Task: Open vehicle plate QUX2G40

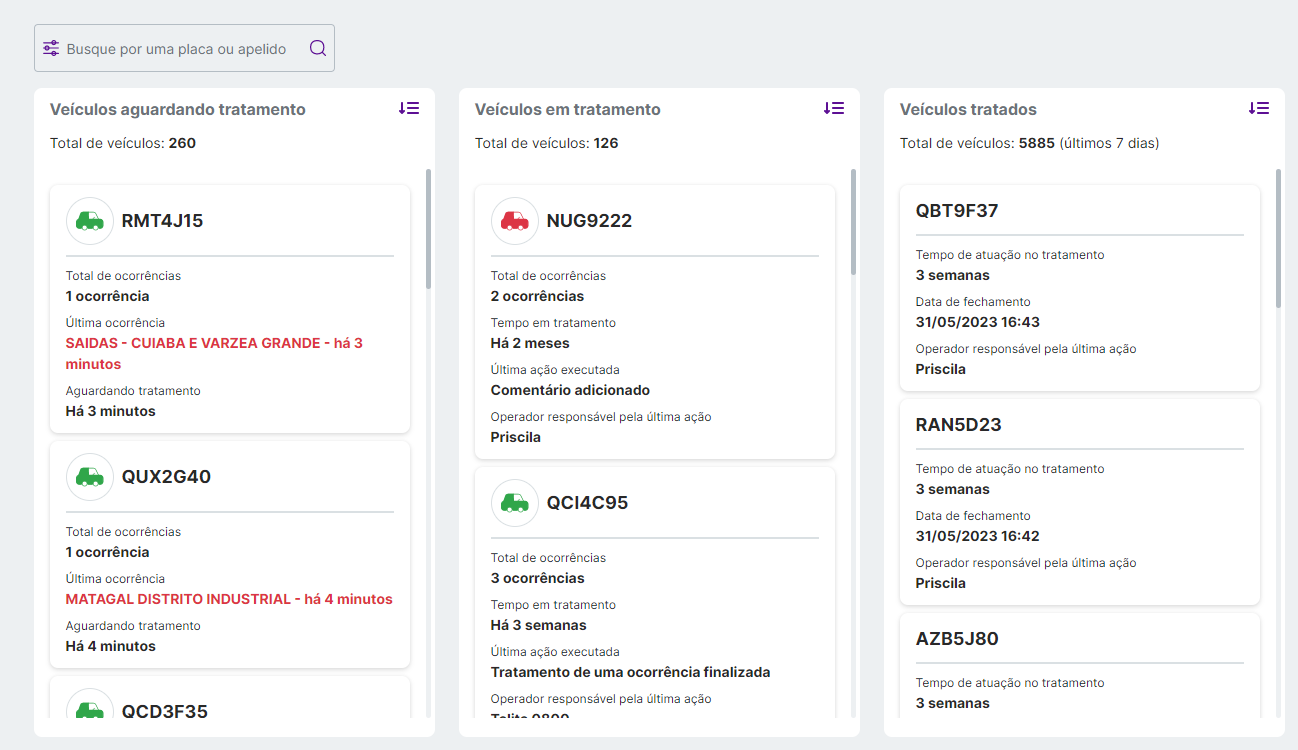Action: [x=166, y=477]
